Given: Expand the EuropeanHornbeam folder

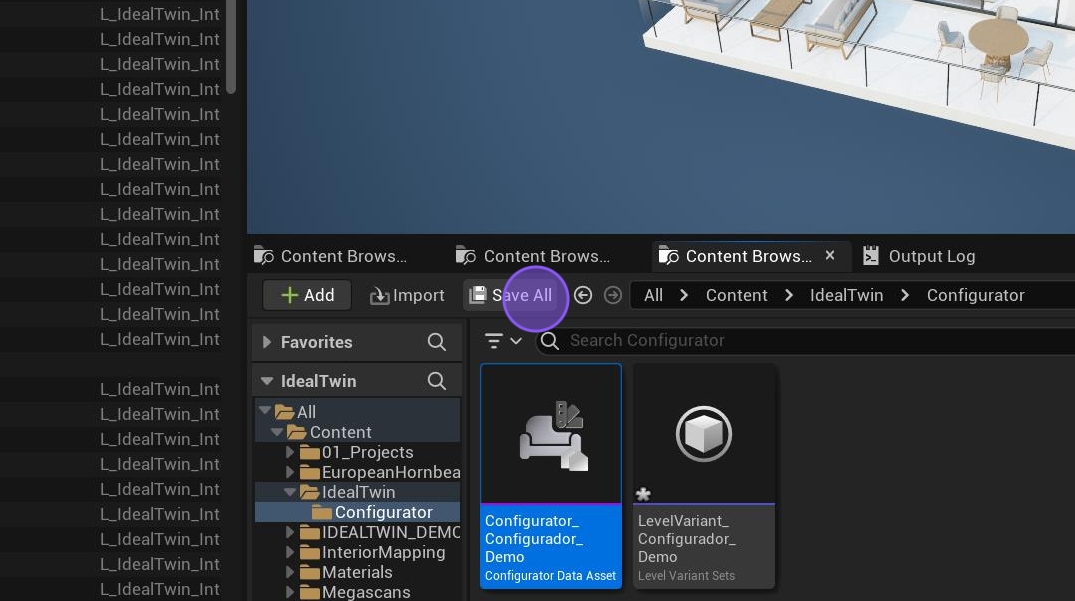Looking at the screenshot, I should (x=289, y=472).
